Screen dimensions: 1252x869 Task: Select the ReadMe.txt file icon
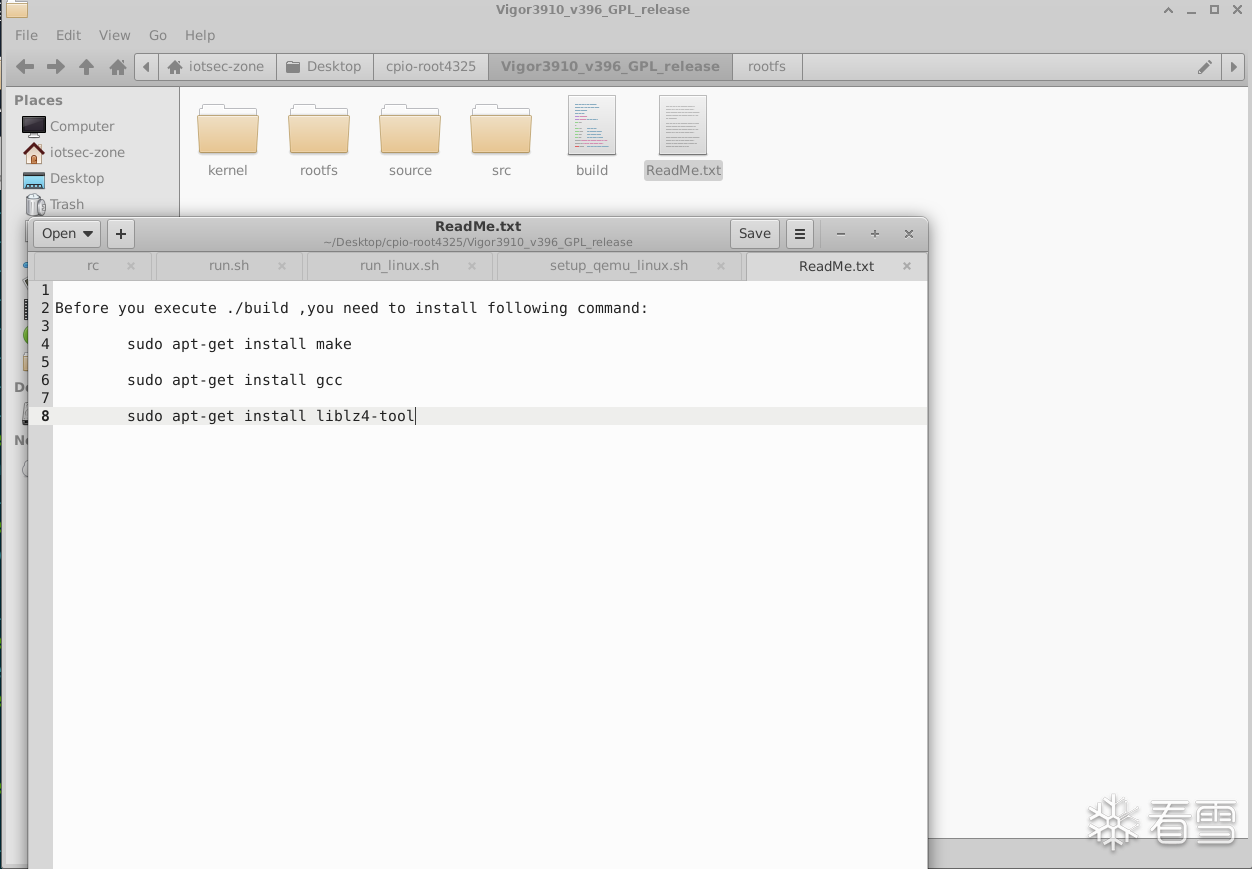coord(683,125)
